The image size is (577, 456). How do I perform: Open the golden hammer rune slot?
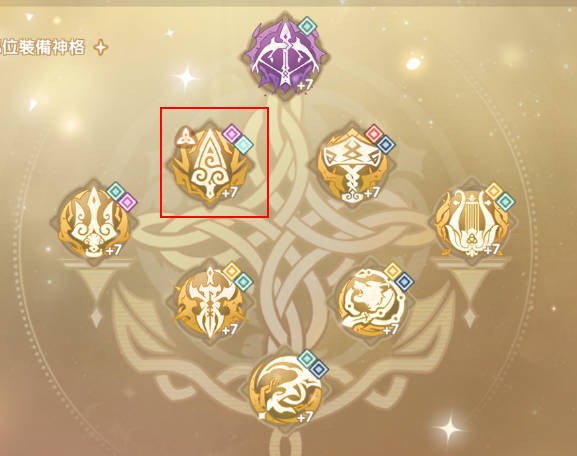click(x=352, y=166)
